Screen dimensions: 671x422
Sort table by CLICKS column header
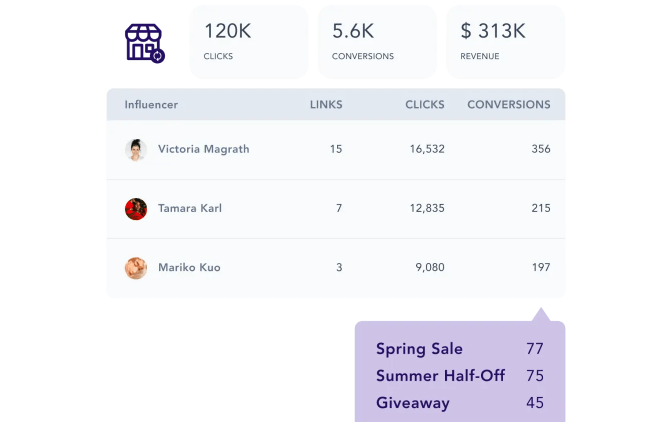pos(425,104)
